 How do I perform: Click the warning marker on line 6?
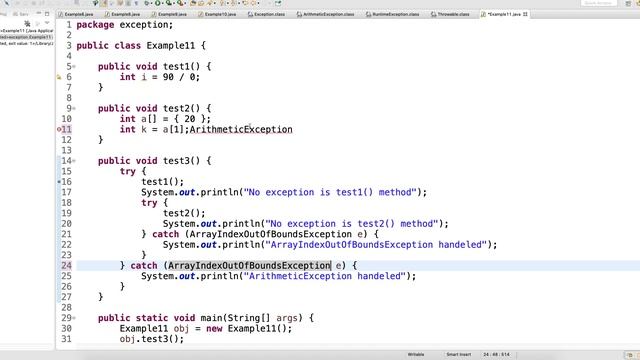point(59,77)
